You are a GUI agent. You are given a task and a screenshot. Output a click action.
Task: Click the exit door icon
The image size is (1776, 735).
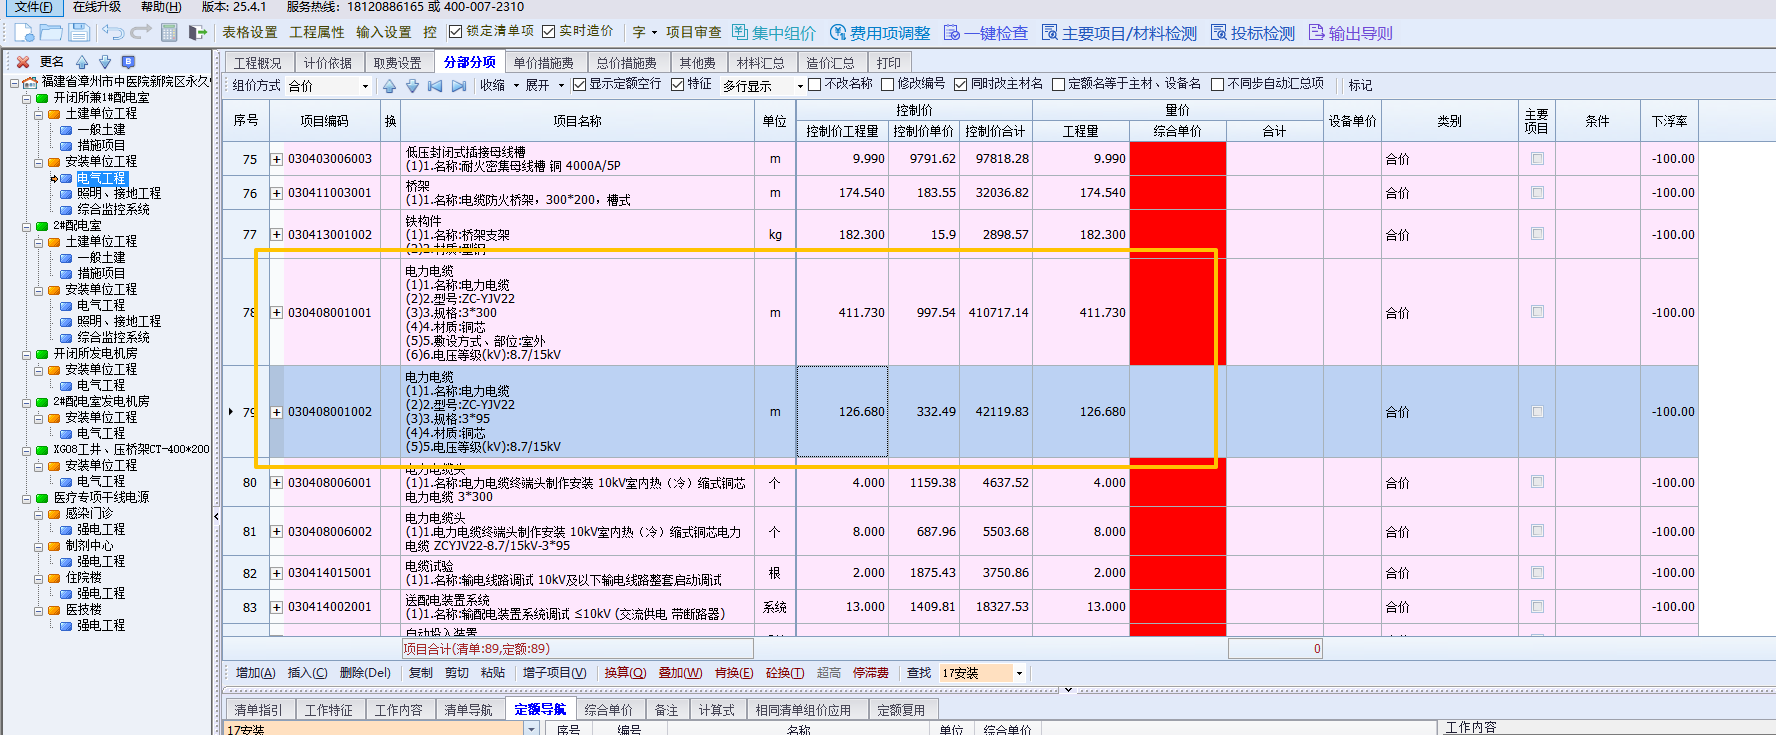(x=197, y=32)
